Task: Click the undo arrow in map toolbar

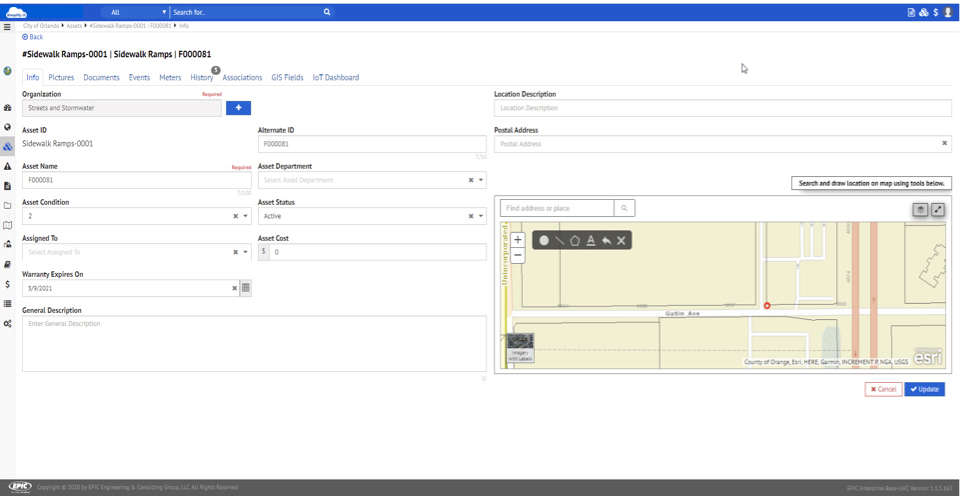Action: click(606, 240)
